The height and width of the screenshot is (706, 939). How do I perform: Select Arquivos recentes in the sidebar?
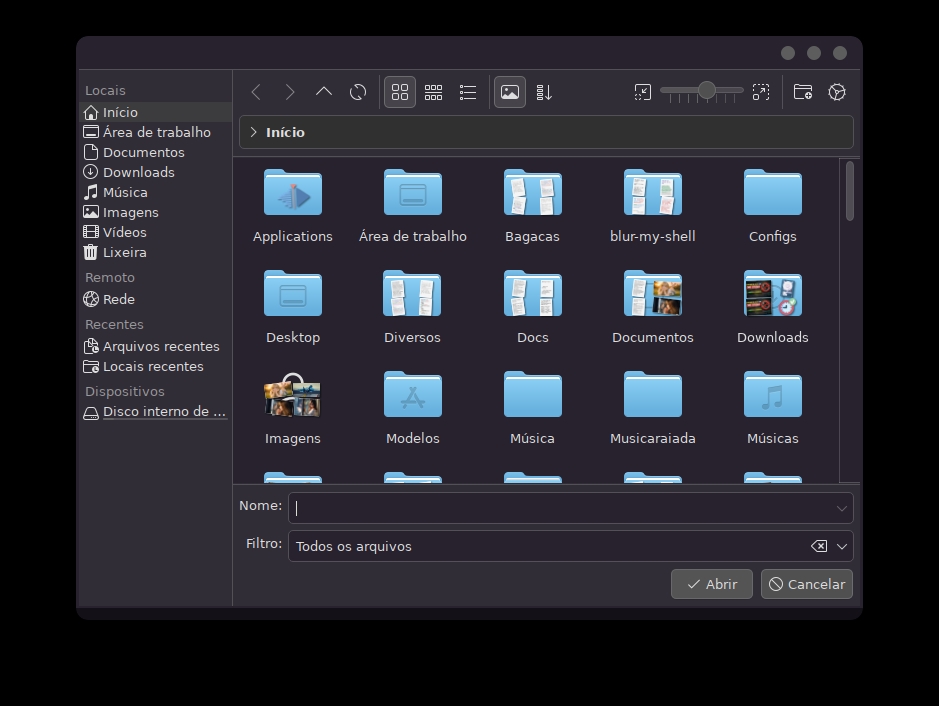160,346
